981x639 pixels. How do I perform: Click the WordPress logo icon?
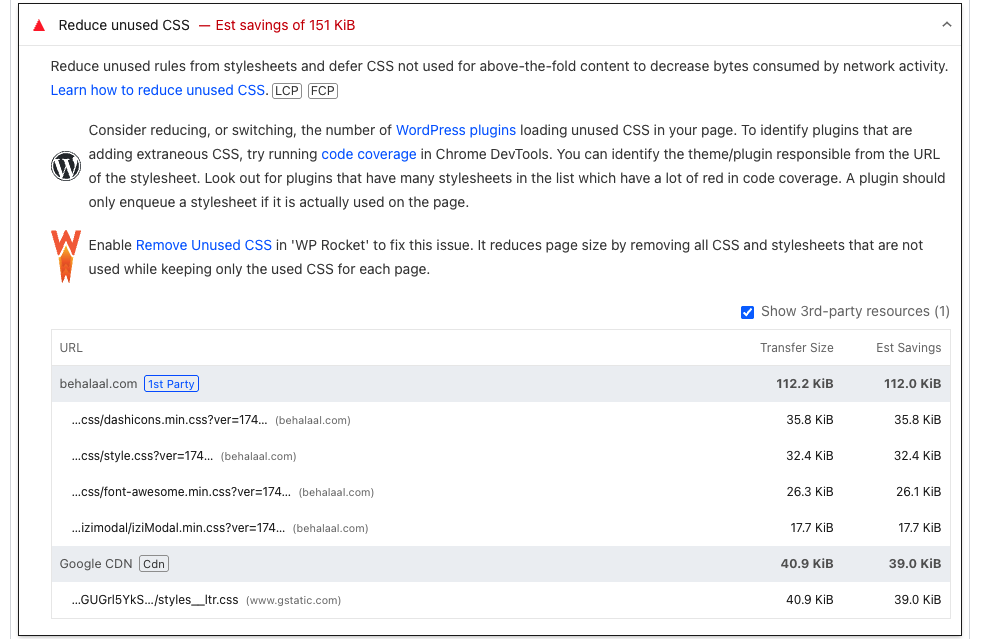pyautogui.click(x=66, y=166)
